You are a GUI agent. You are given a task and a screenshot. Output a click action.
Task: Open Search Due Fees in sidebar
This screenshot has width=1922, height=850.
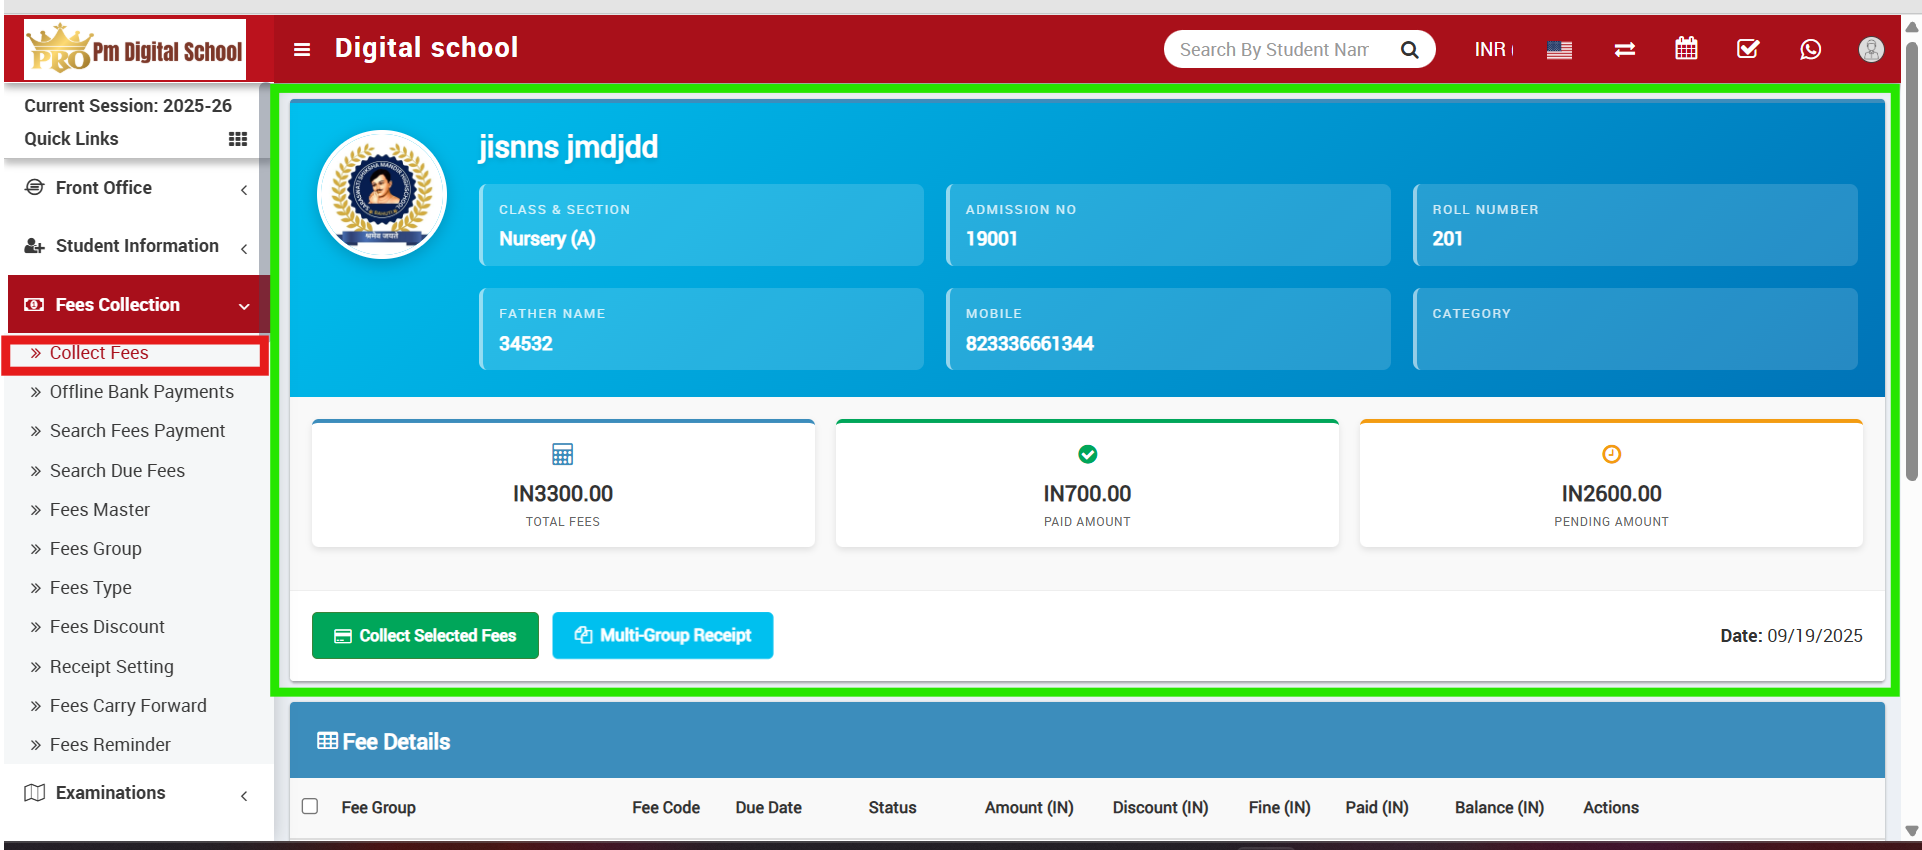pyautogui.click(x=117, y=471)
